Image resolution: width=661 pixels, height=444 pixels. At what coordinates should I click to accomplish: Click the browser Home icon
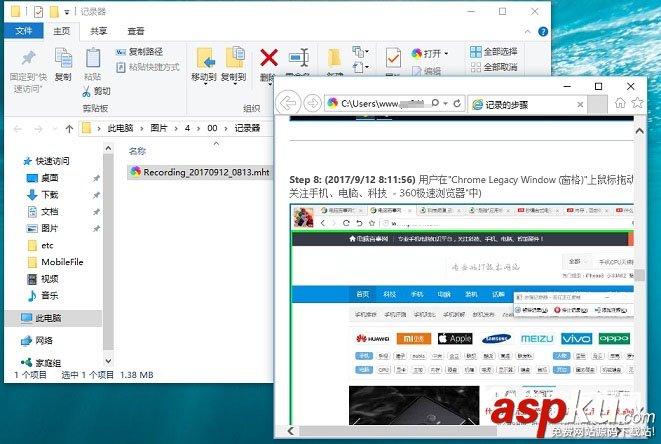click(x=620, y=102)
